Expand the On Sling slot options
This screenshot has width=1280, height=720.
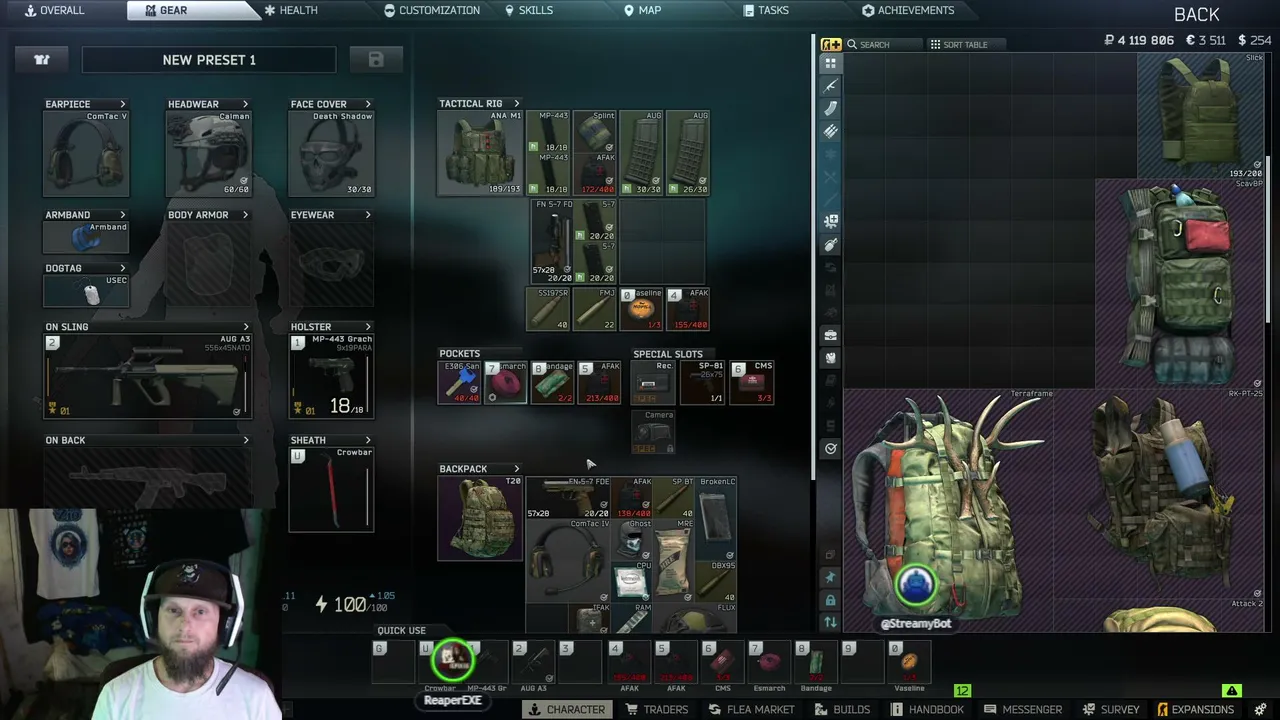[x=246, y=327]
